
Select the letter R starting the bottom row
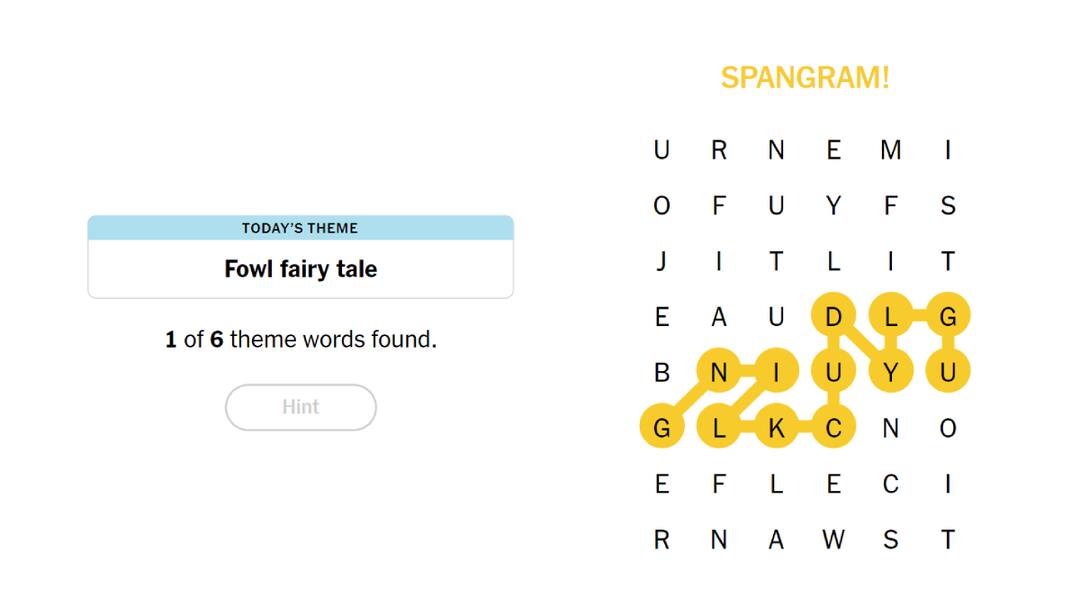tap(661, 540)
